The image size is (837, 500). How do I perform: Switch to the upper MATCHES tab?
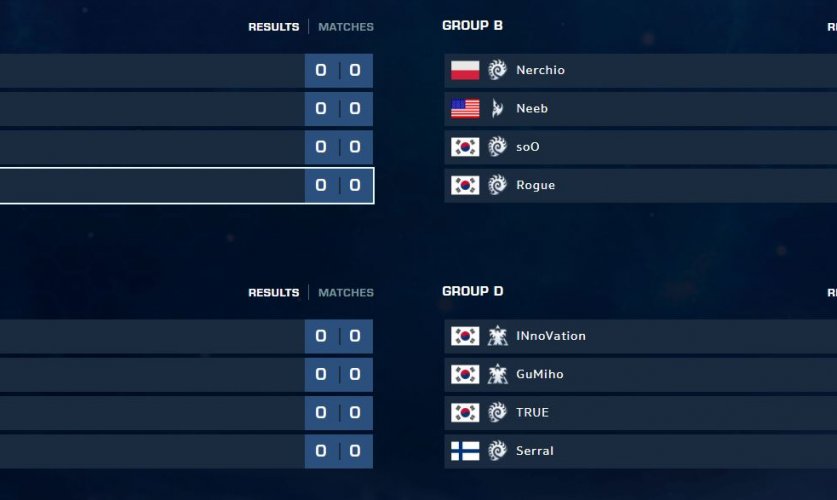[346, 27]
